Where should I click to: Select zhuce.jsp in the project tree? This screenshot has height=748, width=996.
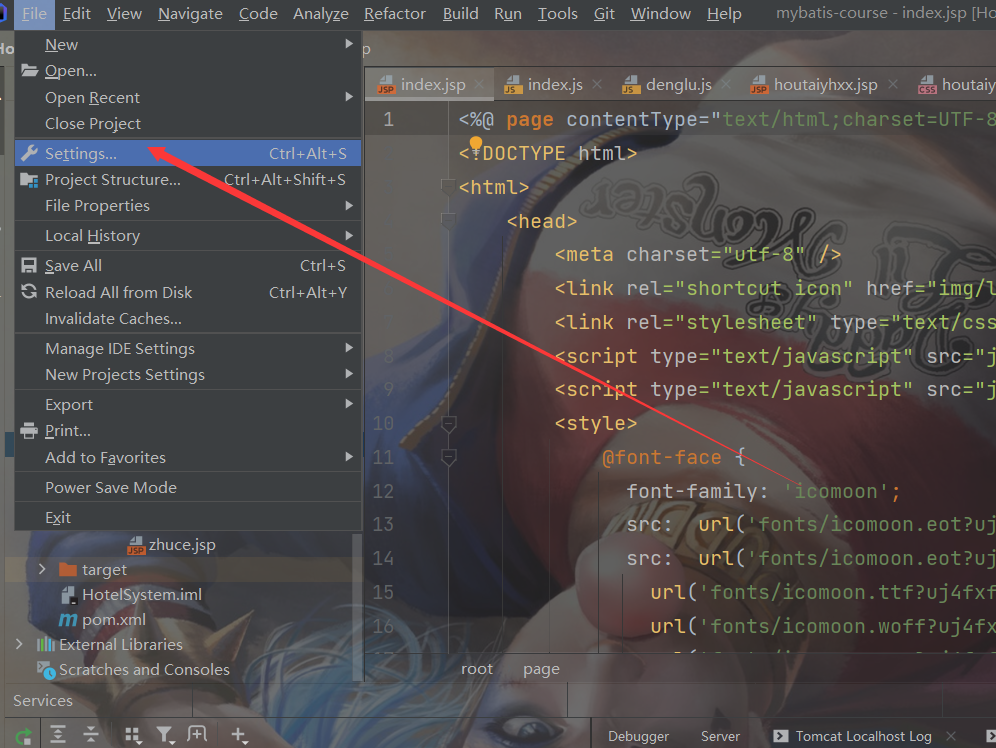coord(172,545)
